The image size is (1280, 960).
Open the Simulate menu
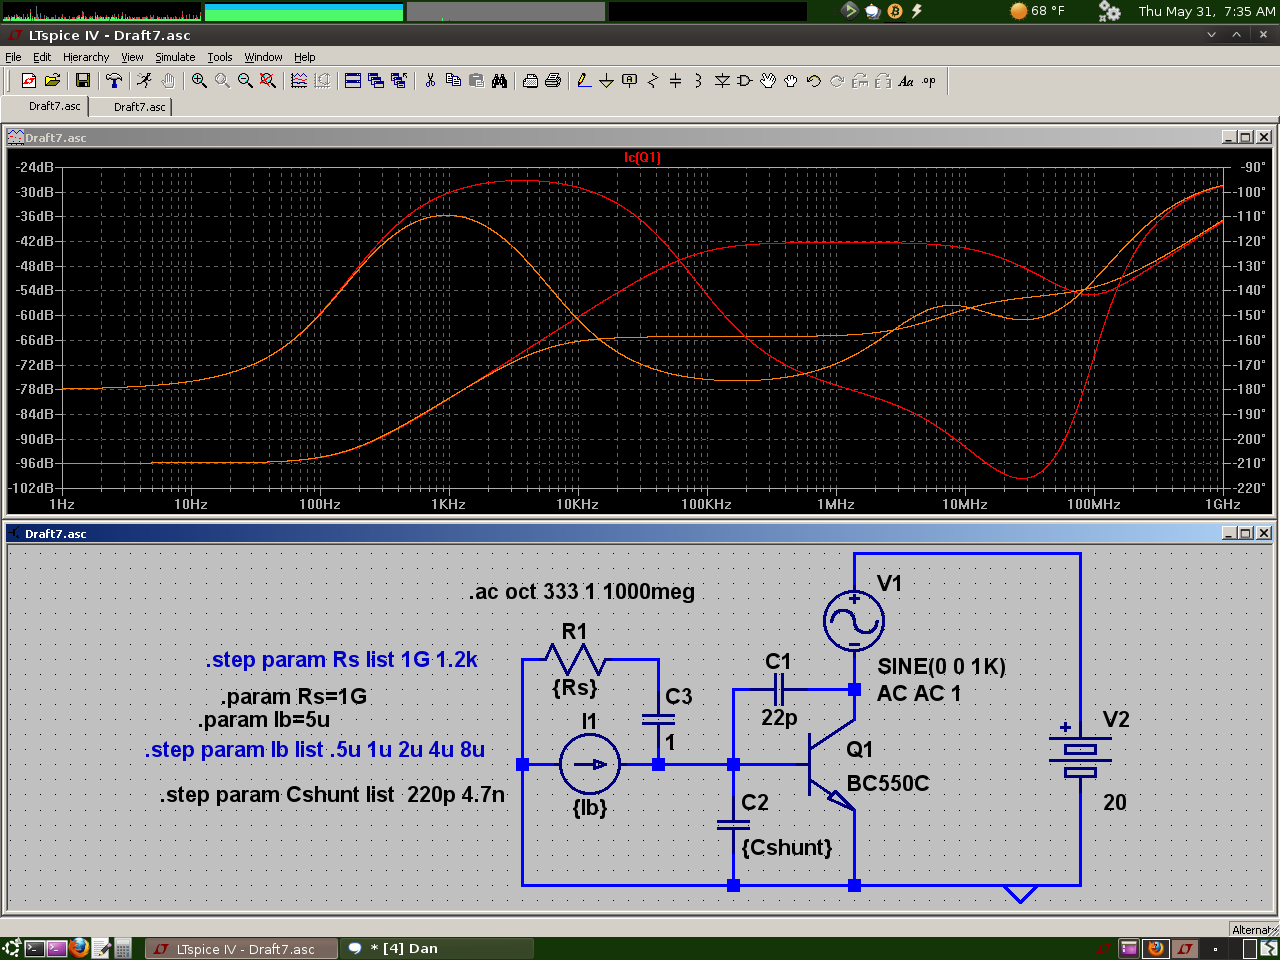click(x=175, y=57)
